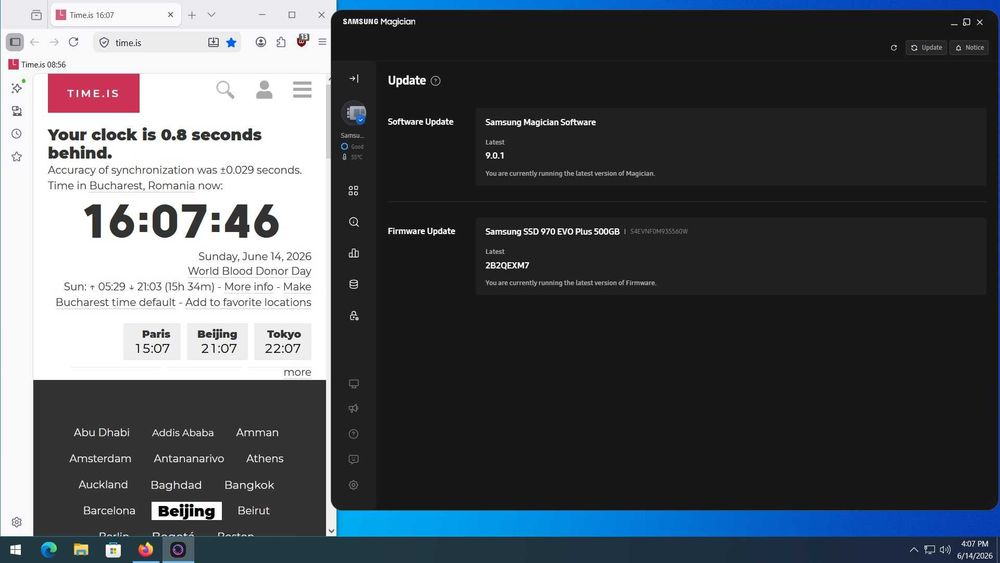1000x563 pixels.
Task: Click the Firefox View icon left of tabs
Action: click(36, 15)
